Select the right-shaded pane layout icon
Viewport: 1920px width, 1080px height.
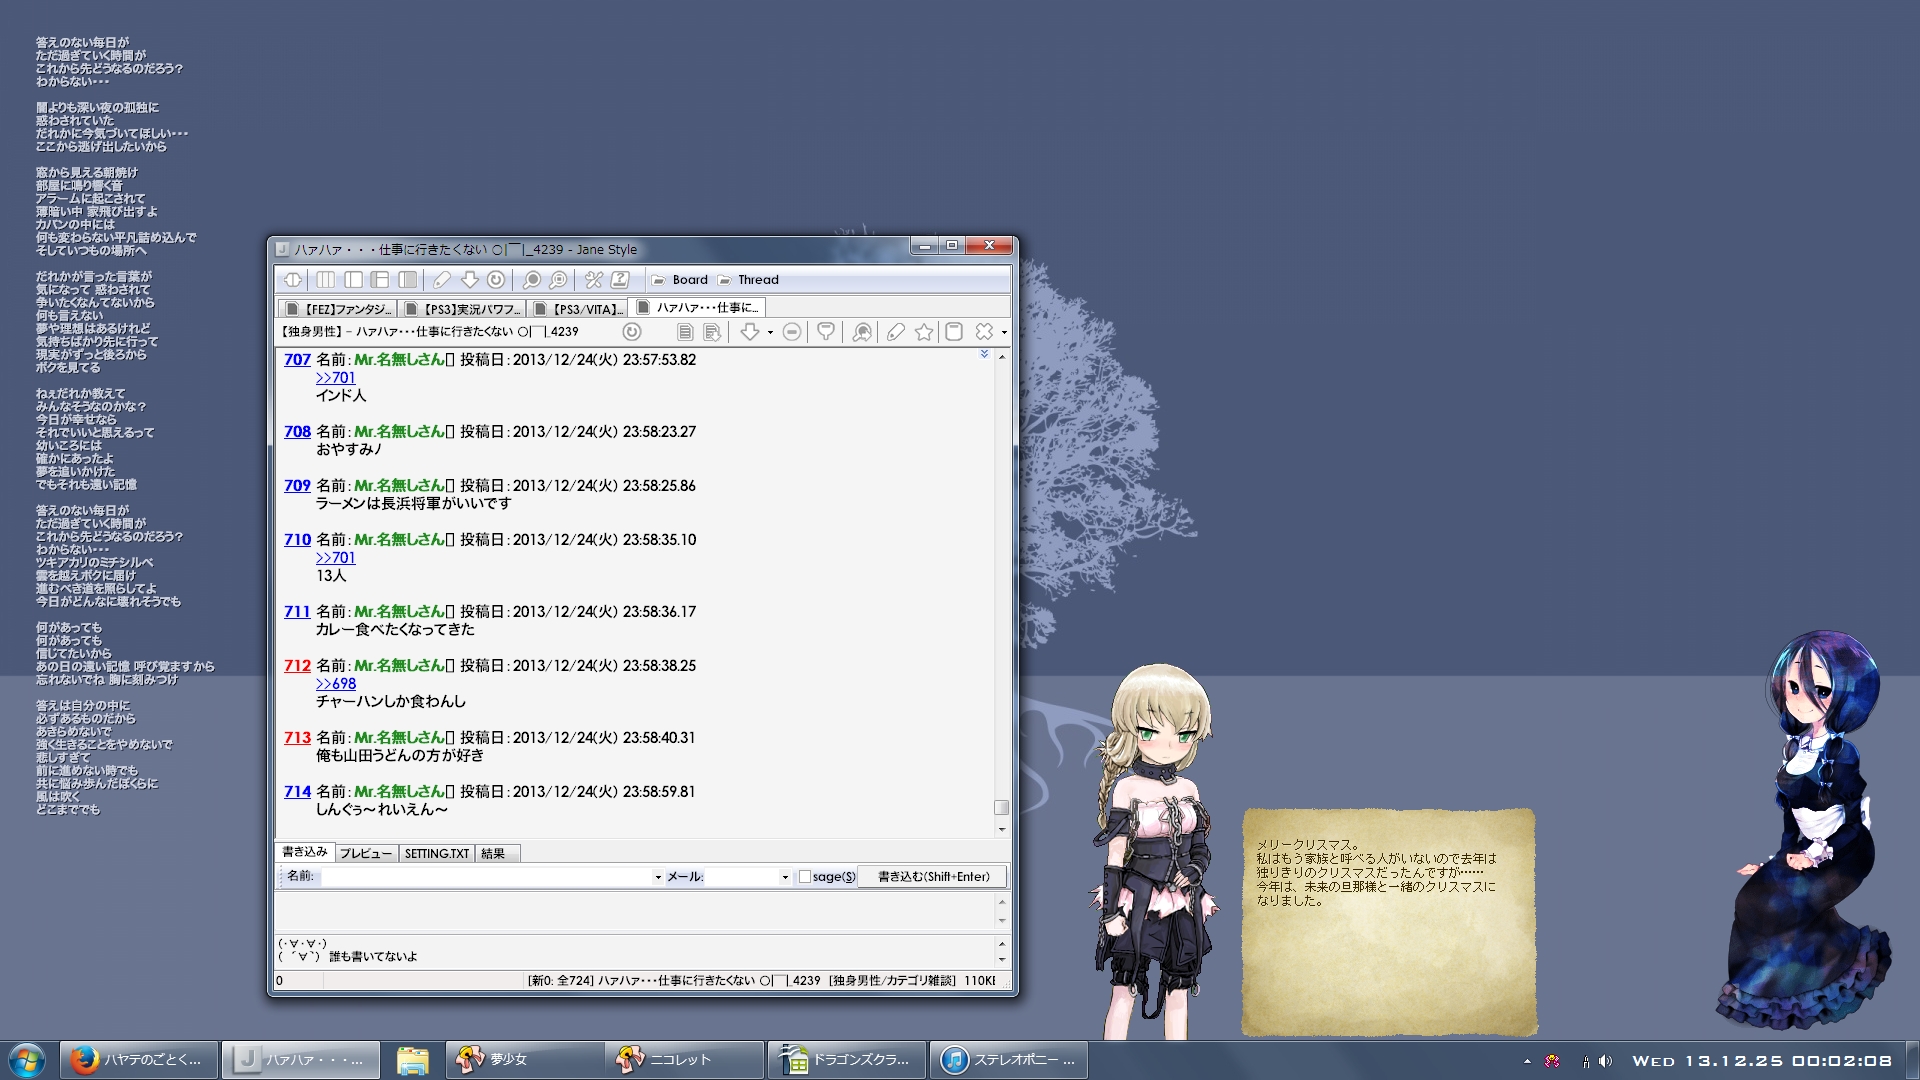tap(407, 280)
